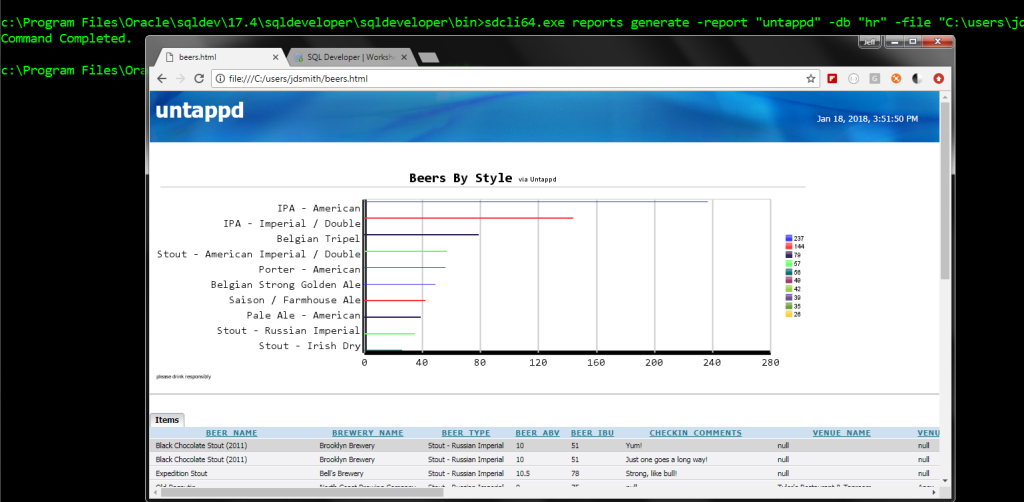Click the Expedition Stout table cell
This screenshot has width=1024, height=502.
182,473
